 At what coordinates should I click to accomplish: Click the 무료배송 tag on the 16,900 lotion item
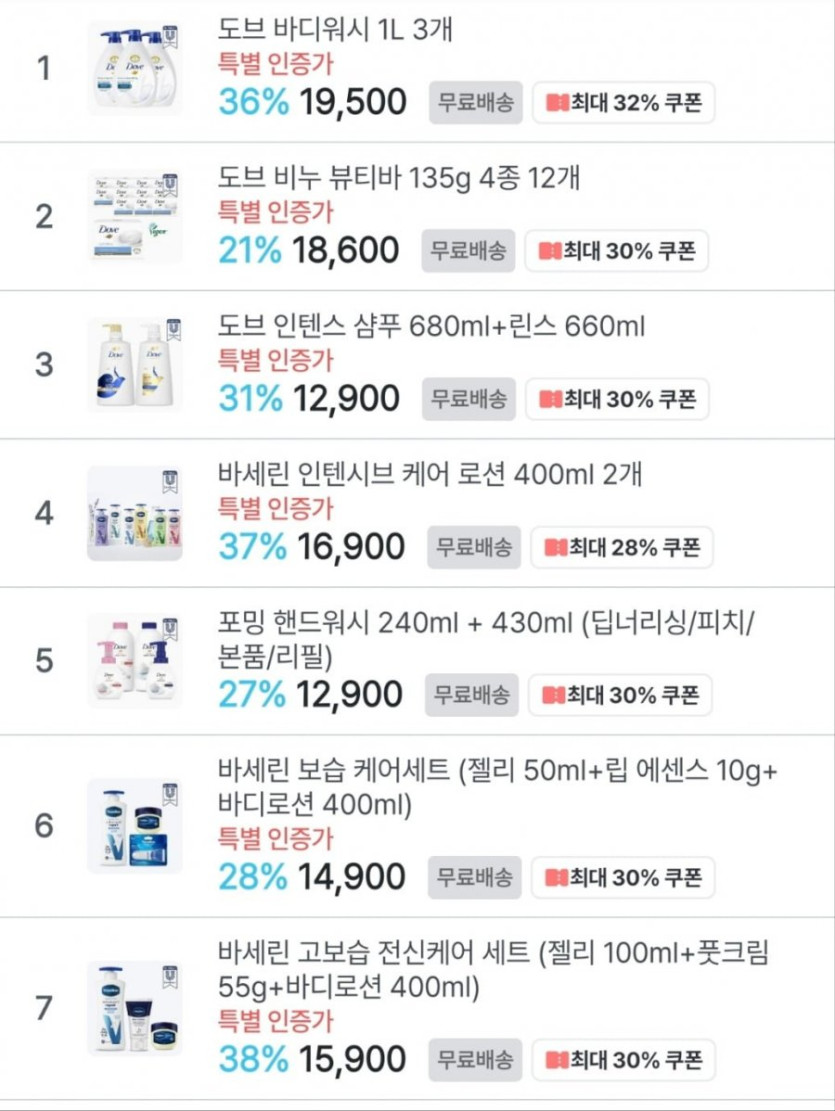(x=475, y=547)
